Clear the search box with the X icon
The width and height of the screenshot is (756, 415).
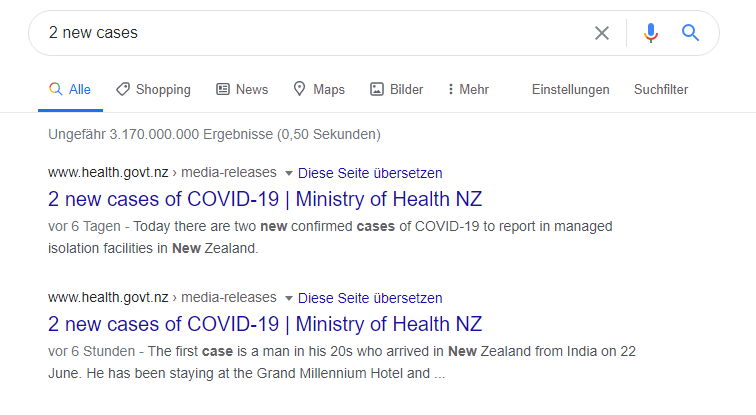(602, 33)
